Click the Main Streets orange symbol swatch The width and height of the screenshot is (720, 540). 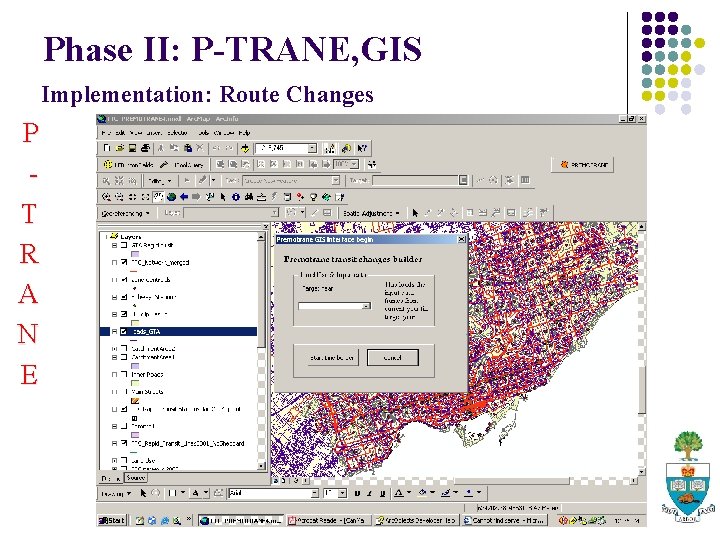pos(135,400)
